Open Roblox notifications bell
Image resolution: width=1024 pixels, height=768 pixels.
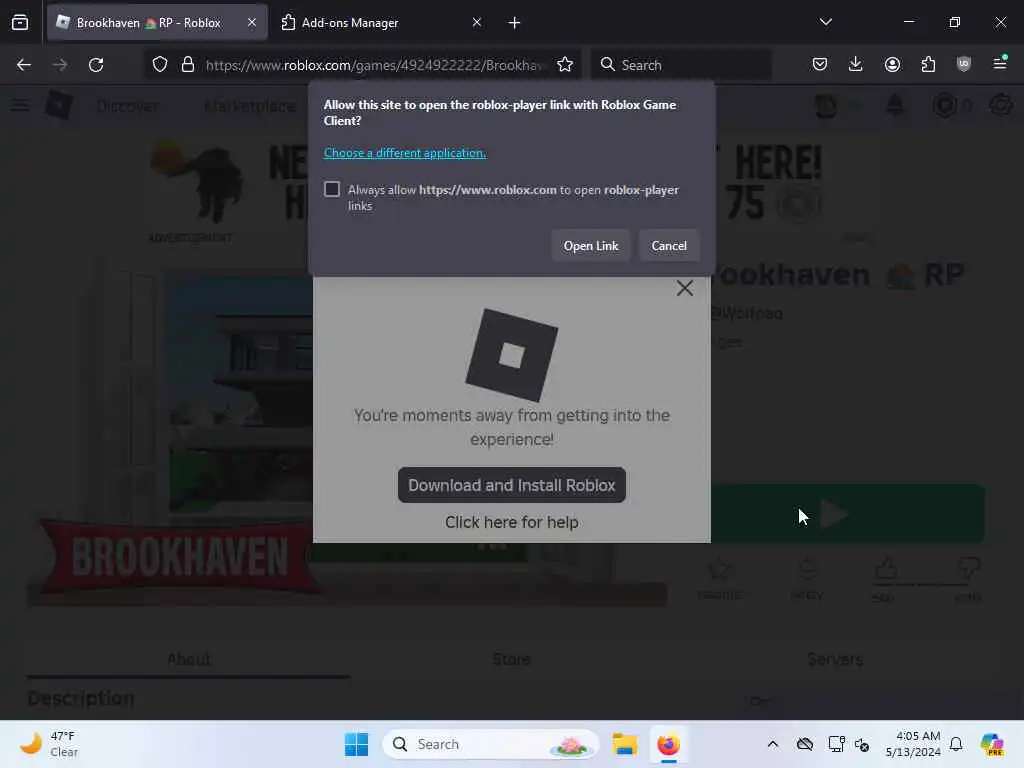pos(895,105)
